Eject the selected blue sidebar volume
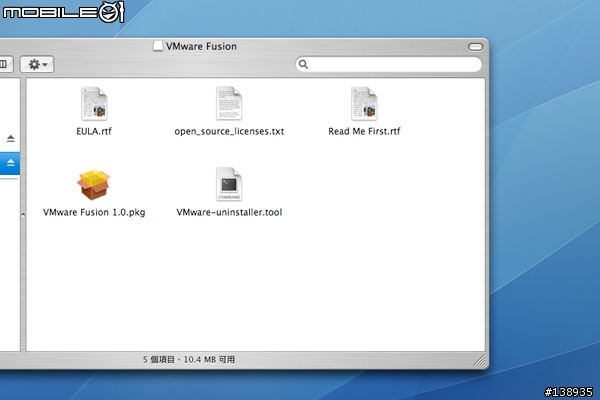Image resolution: width=600 pixels, height=400 pixels. click(x=11, y=163)
